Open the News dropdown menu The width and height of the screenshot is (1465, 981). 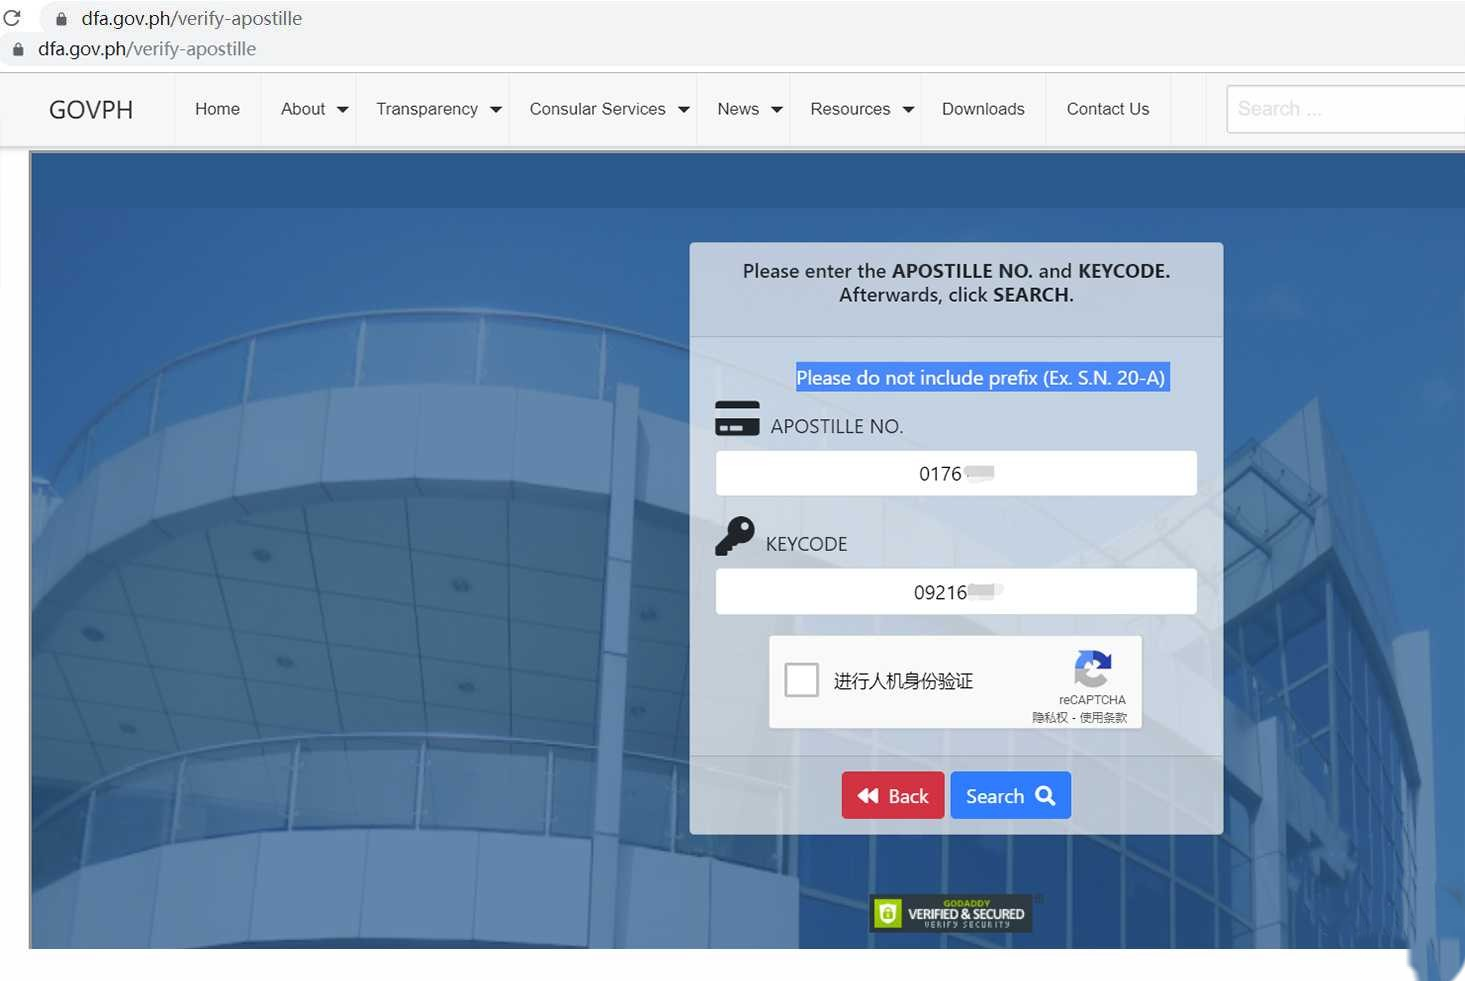749,109
